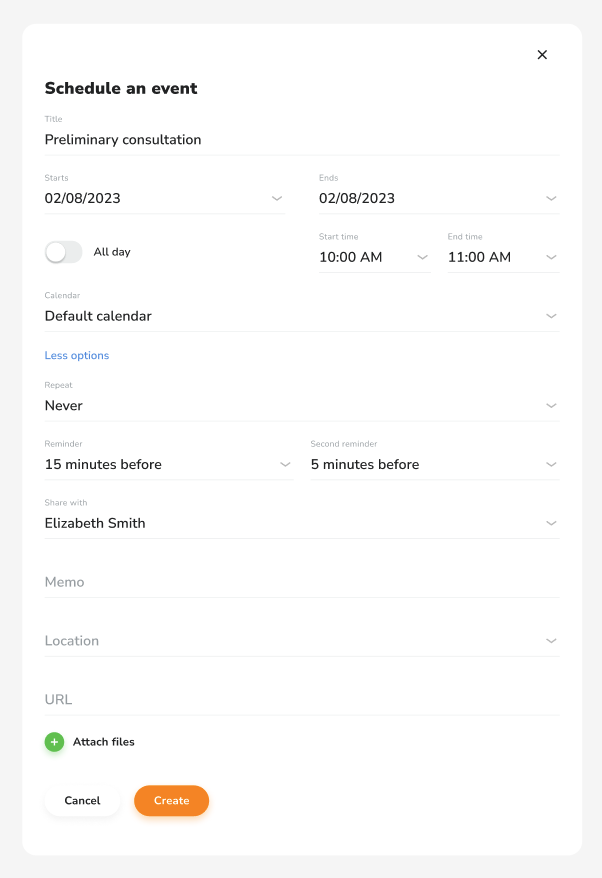
Task: Expand the Second reminder chevron
Action: (x=551, y=464)
